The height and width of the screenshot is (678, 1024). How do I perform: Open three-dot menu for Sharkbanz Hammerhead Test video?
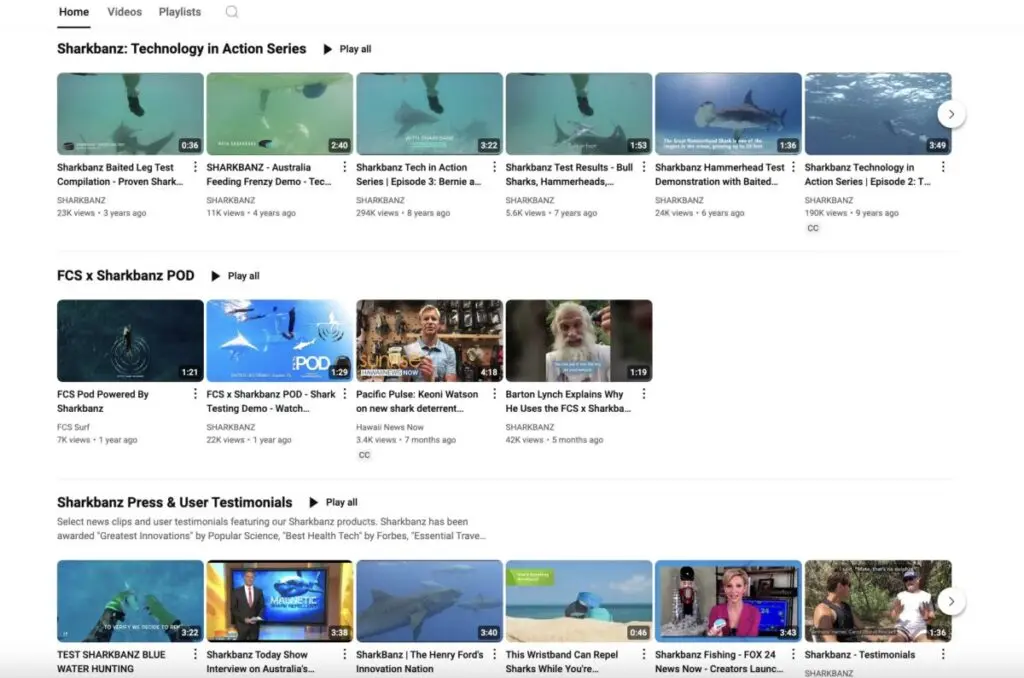794,168
